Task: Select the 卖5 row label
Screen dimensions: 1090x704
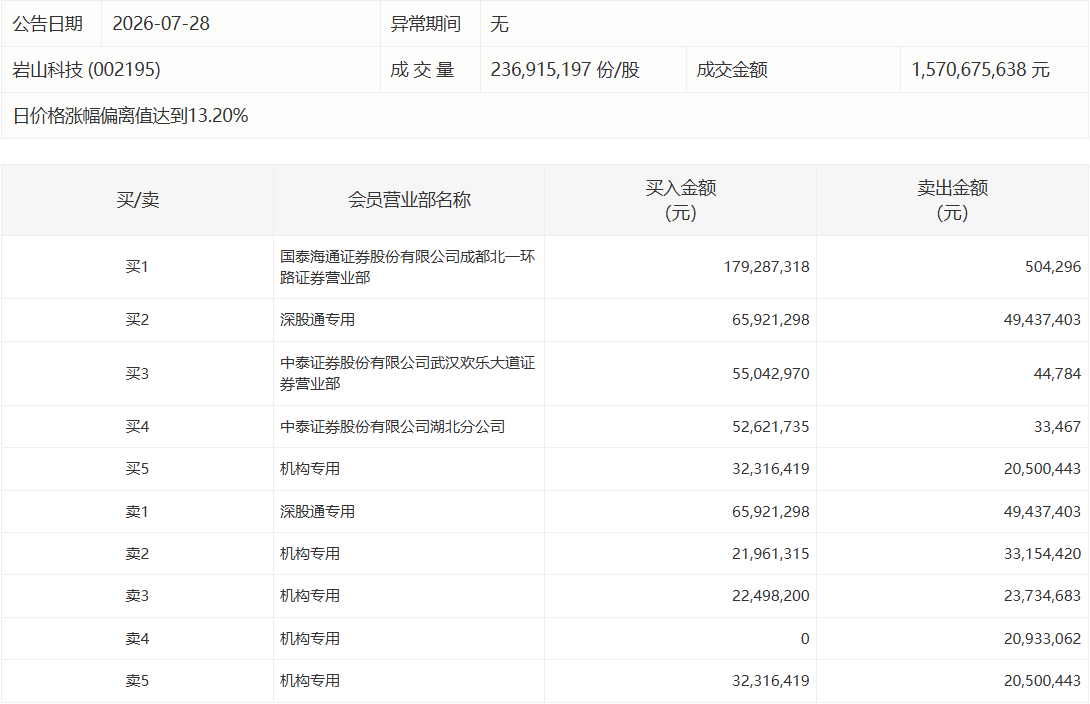Action: coord(137,681)
